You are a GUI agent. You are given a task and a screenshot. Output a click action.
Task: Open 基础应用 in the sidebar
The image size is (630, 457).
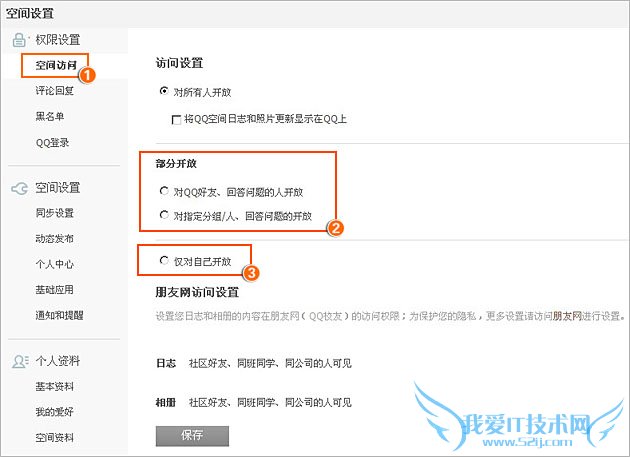tap(55, 289)
